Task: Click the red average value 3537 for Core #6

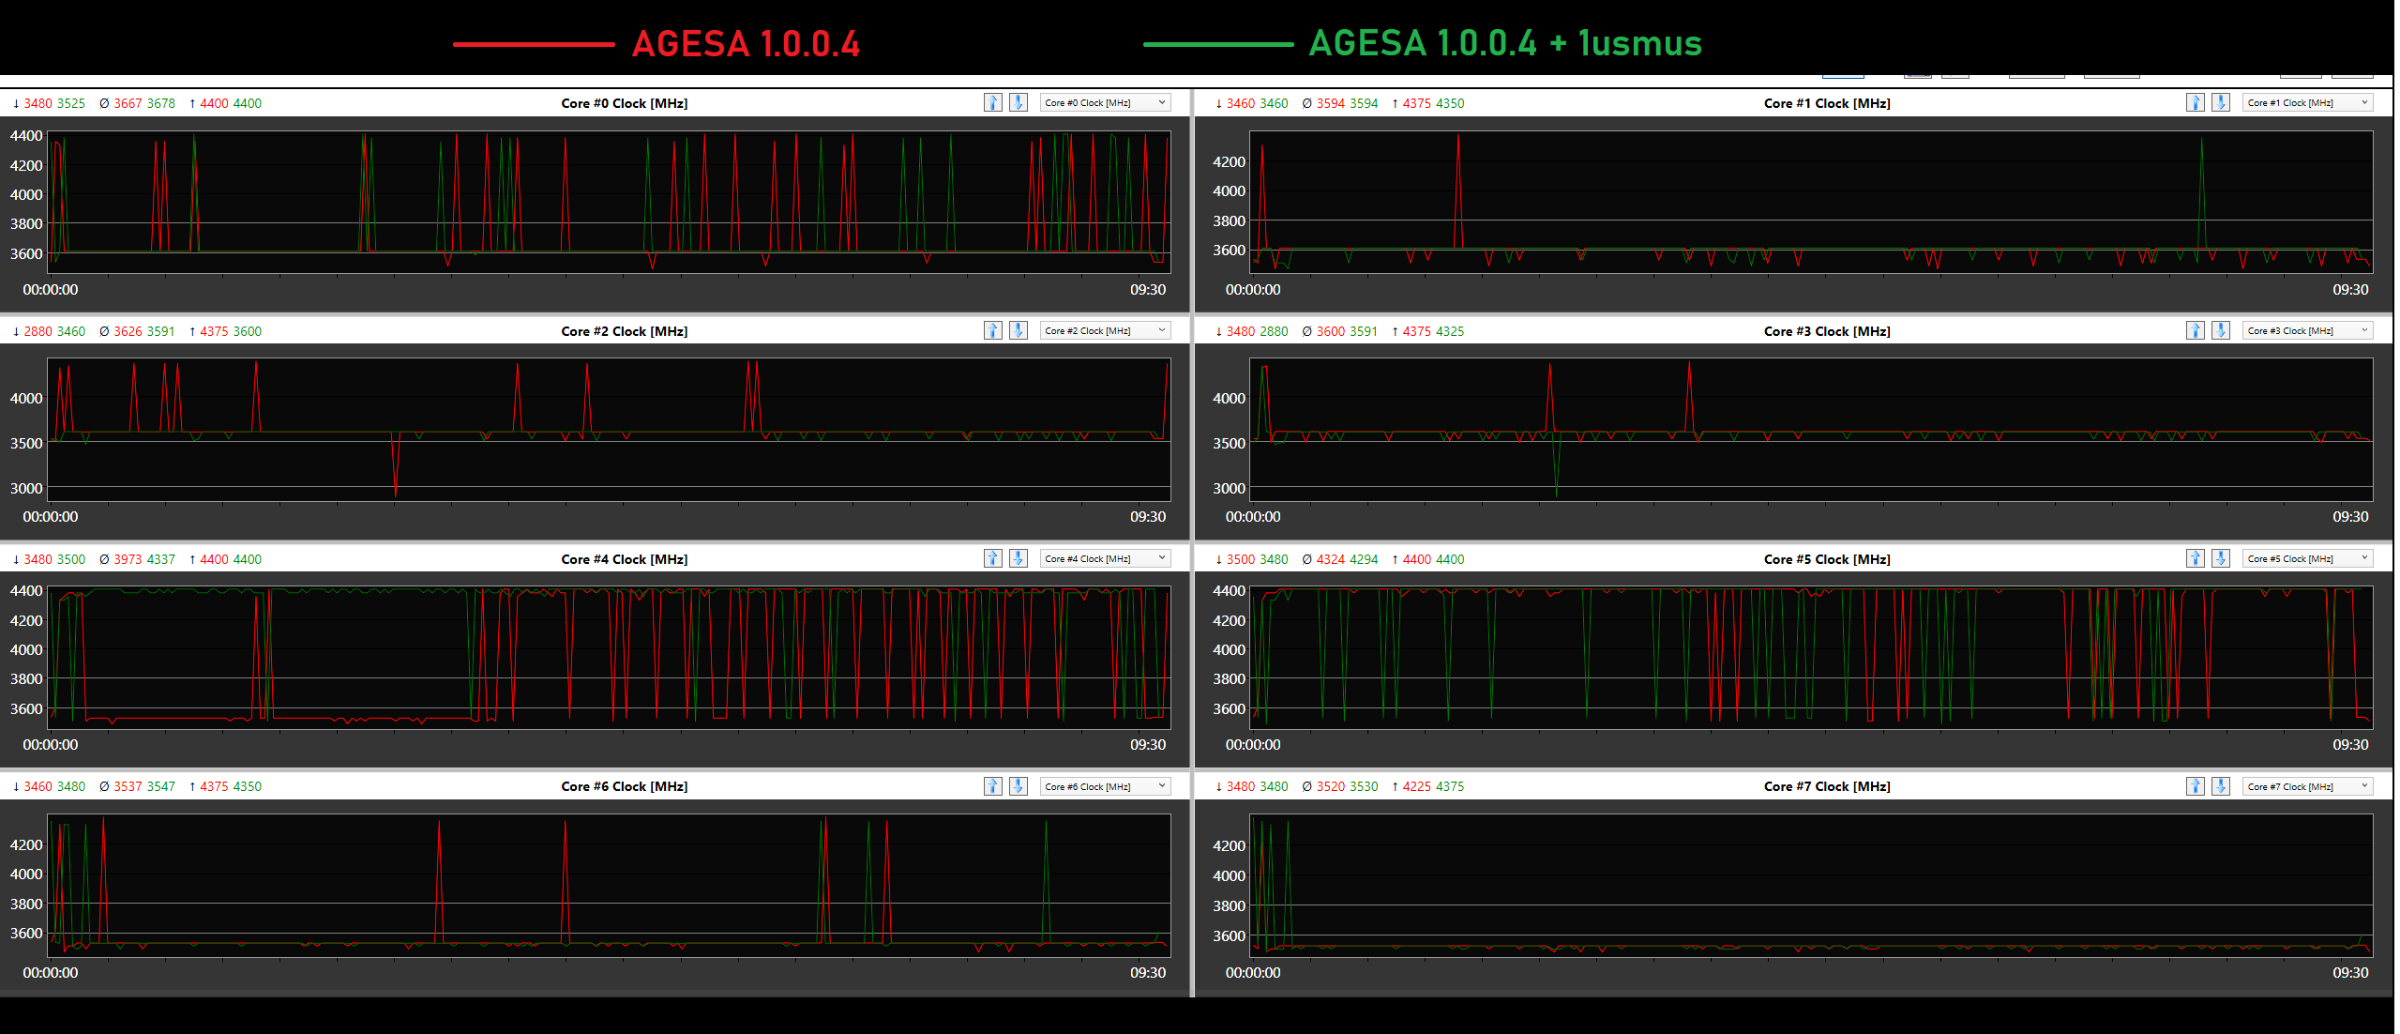Action: (x=128, y=786)
